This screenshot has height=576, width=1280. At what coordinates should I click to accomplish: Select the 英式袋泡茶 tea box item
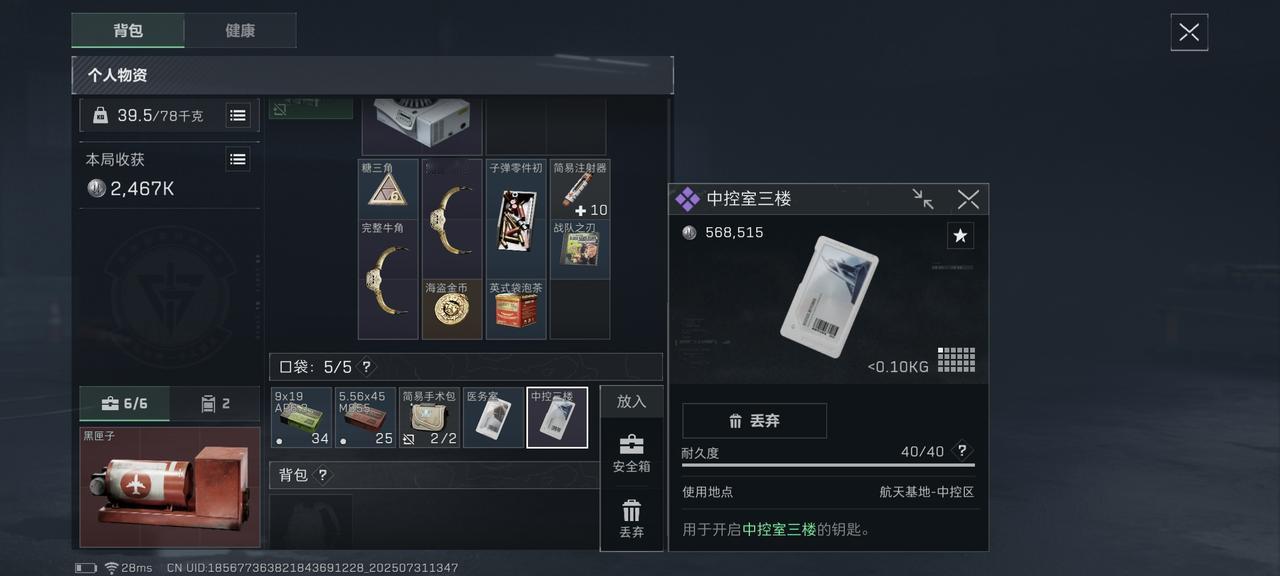pos(516,309)
